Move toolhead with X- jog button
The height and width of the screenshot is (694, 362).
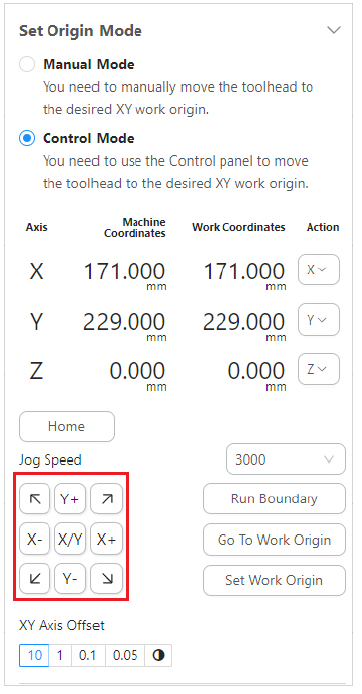coord(35,539)
